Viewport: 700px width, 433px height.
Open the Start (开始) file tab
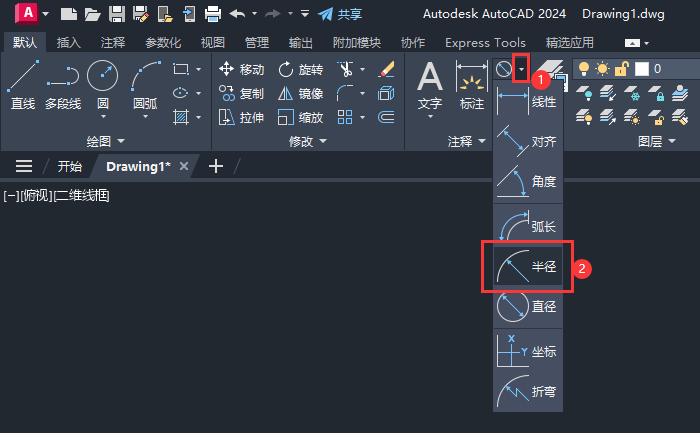[70, 167]
